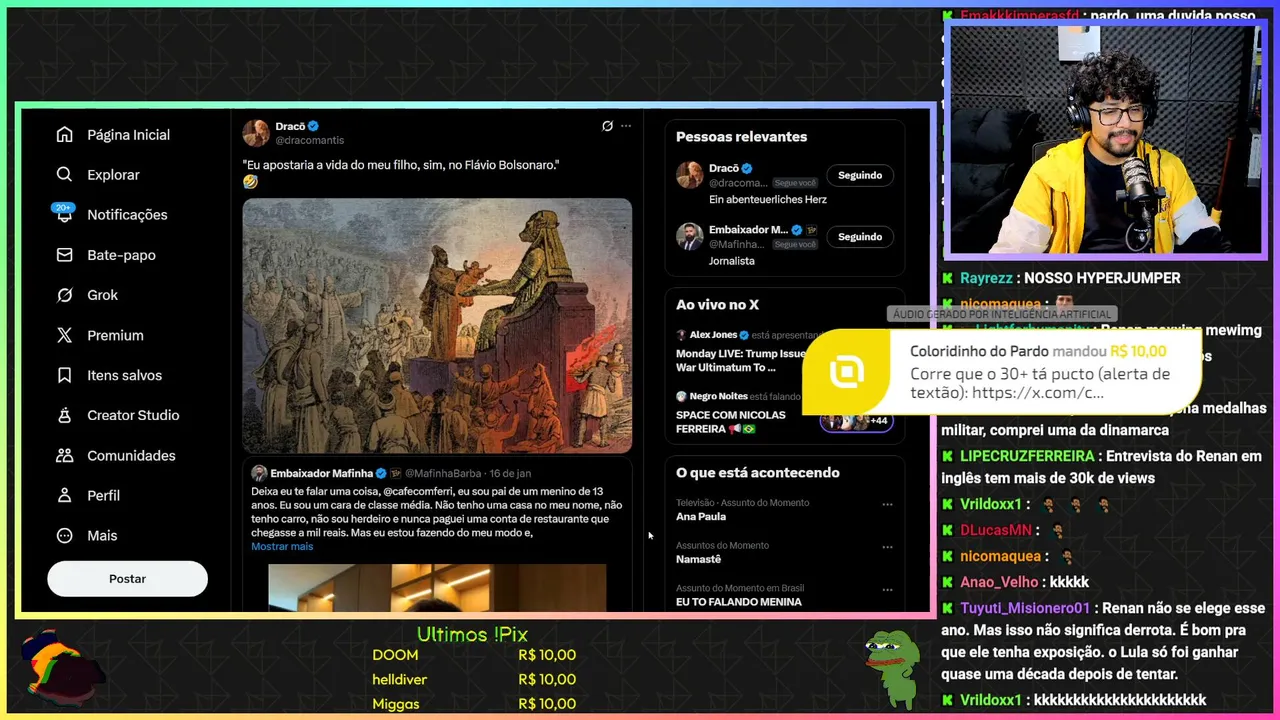Click the Grok icon on Dracō's post
The height and width of the screenshot is (720, 1280).
607,126
